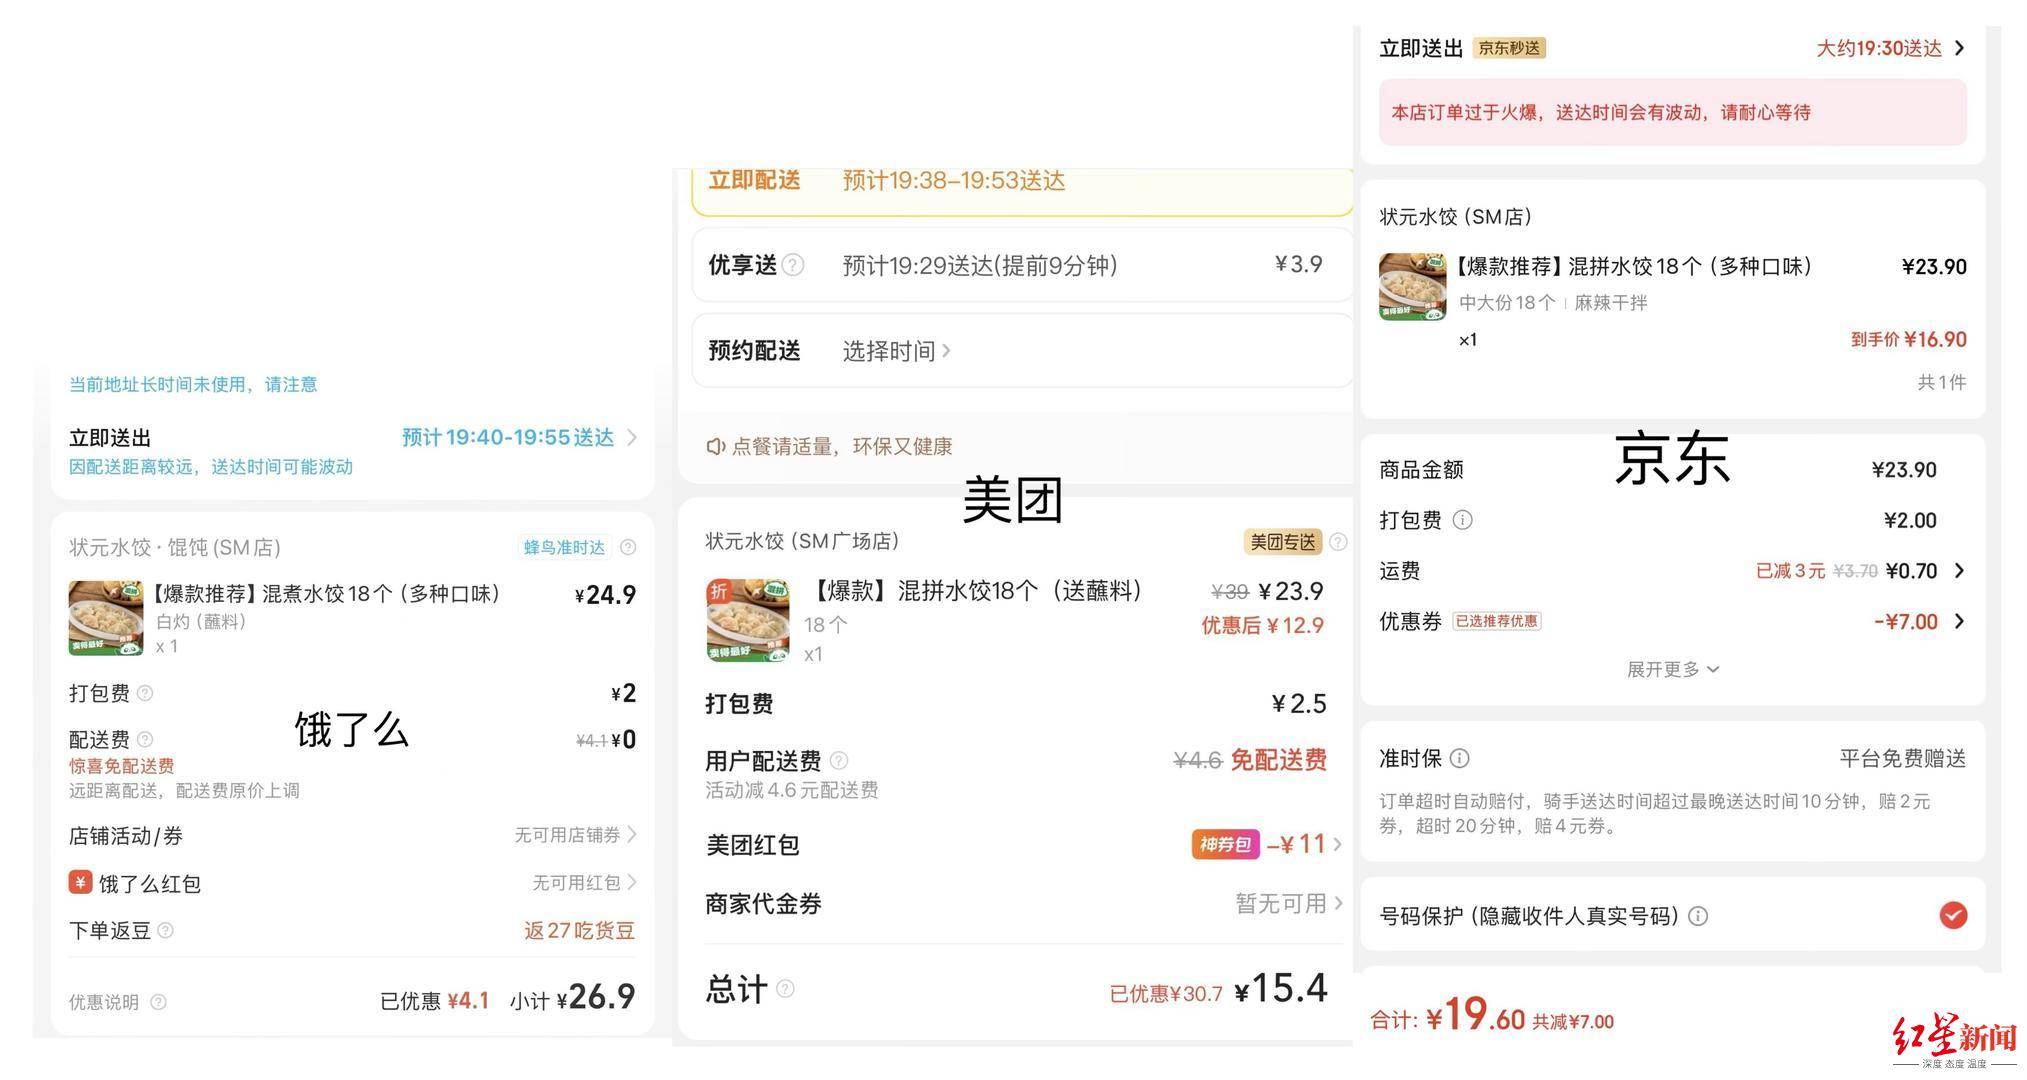This screenshot has height=1080, width=2027.
Task: Click info icon next to 准时保
Action: click(1460, 758)
